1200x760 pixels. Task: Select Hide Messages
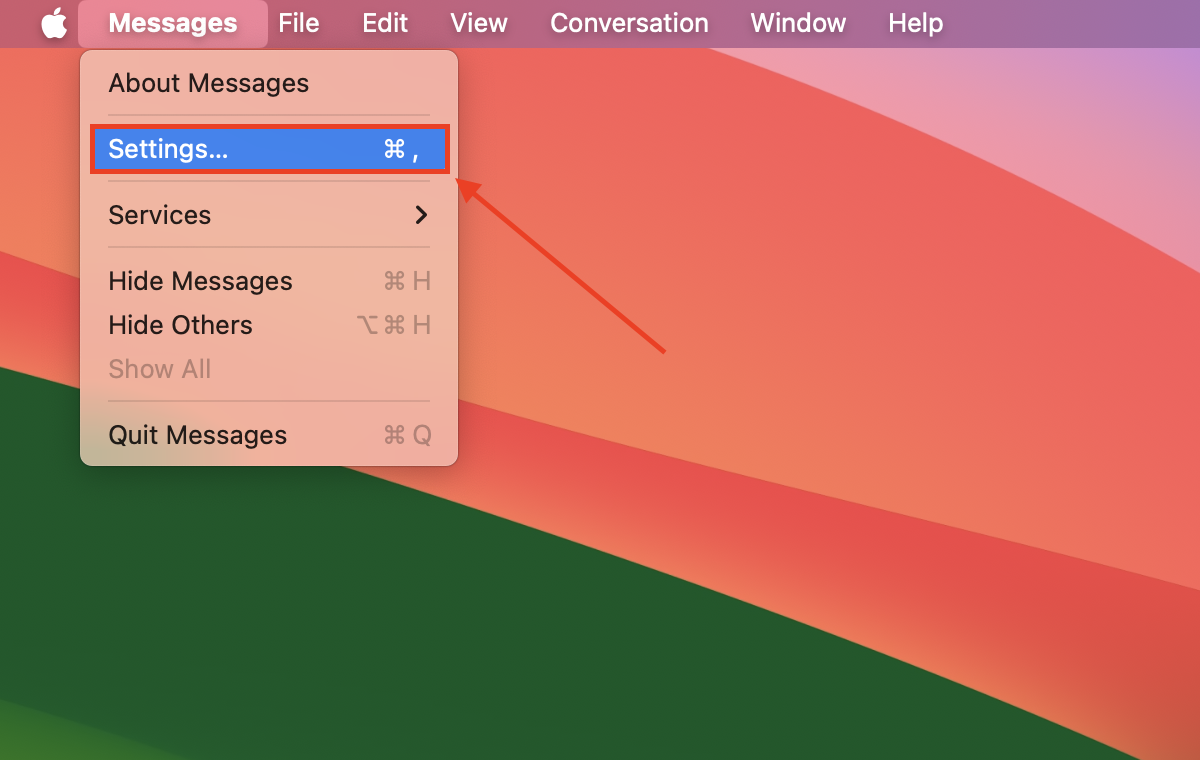200,281
